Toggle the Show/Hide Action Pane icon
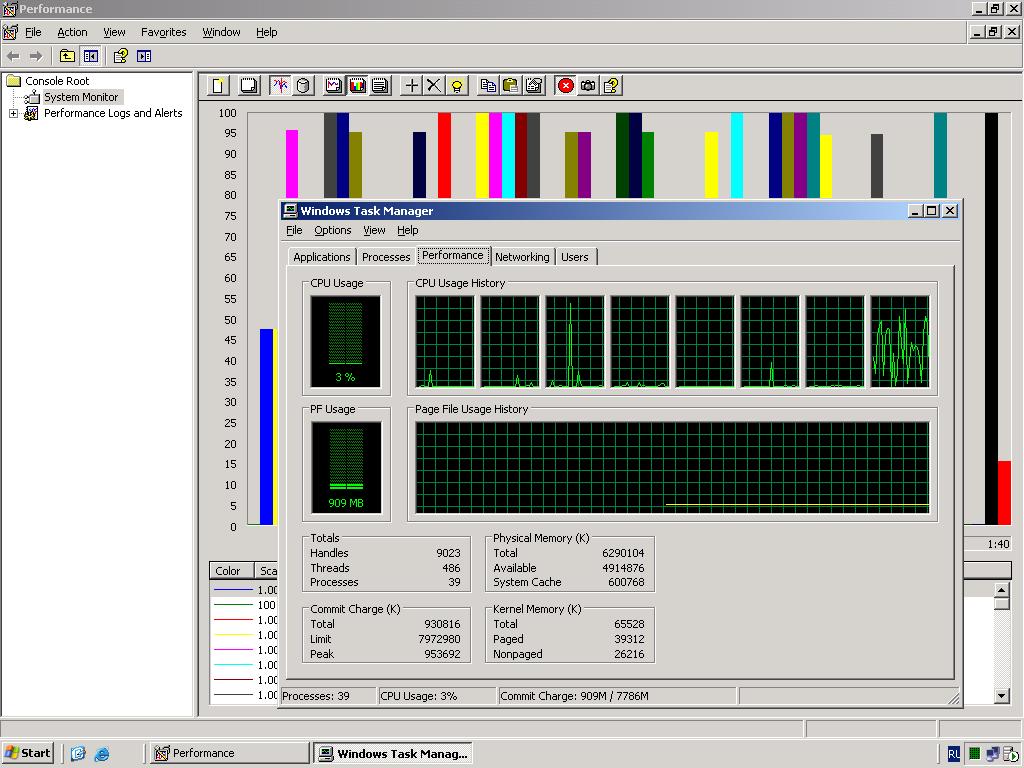 point(144,56)
